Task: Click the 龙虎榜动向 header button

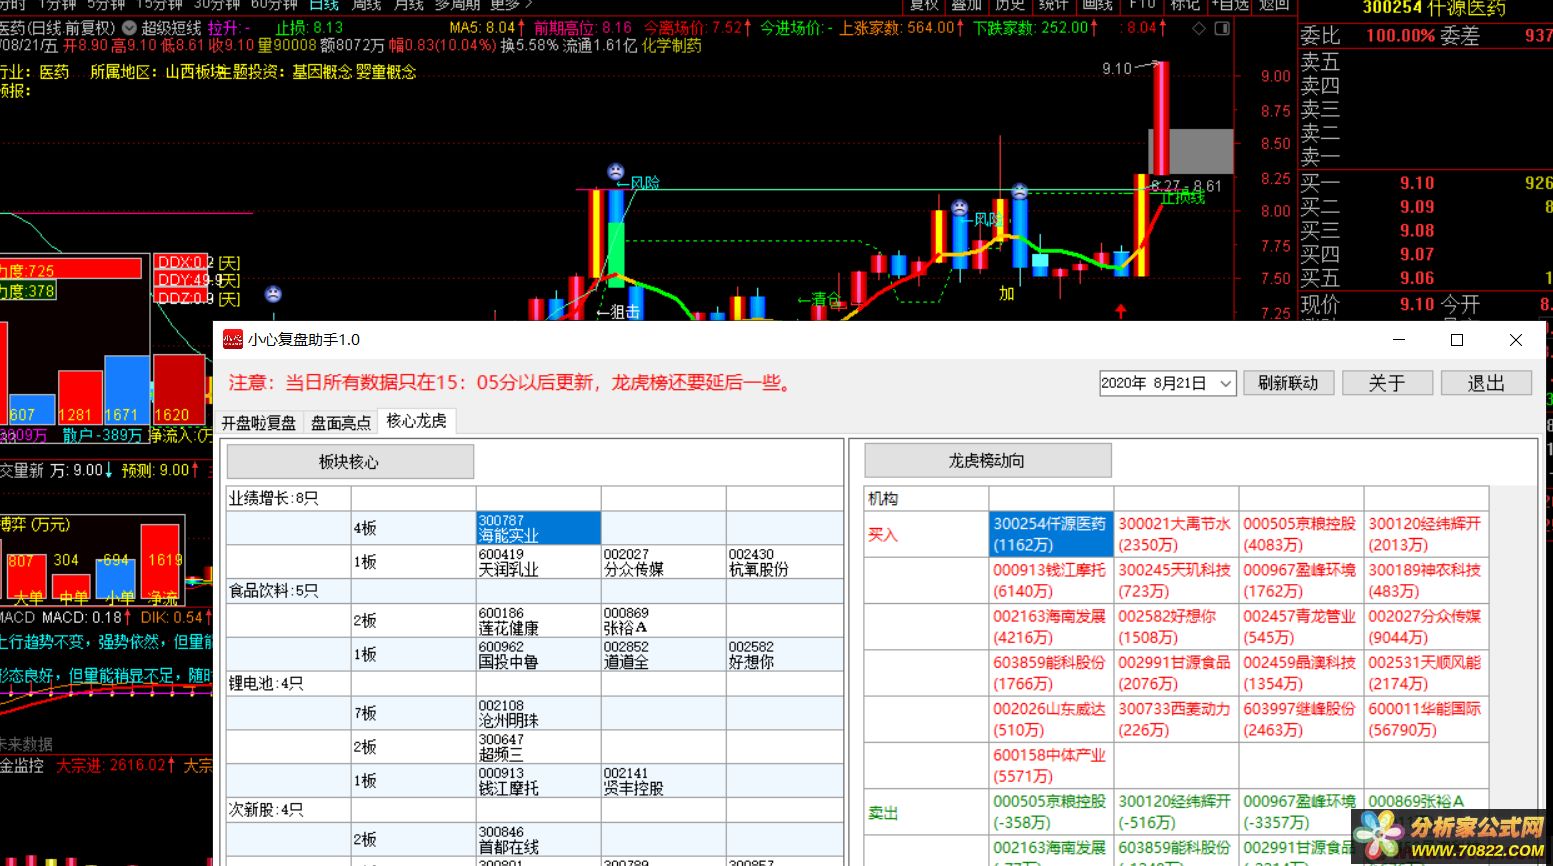Action: (x=987, y=461)
